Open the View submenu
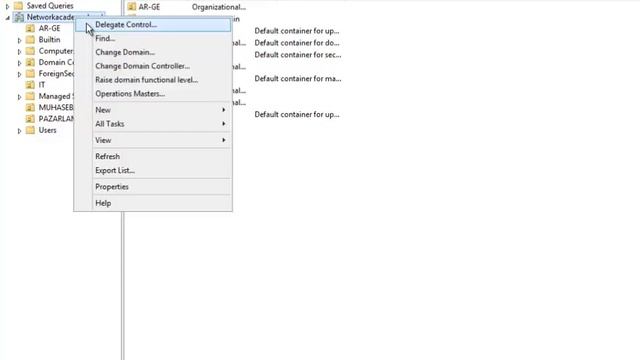This screenshot has width=640, height=360. click(153, 140)
